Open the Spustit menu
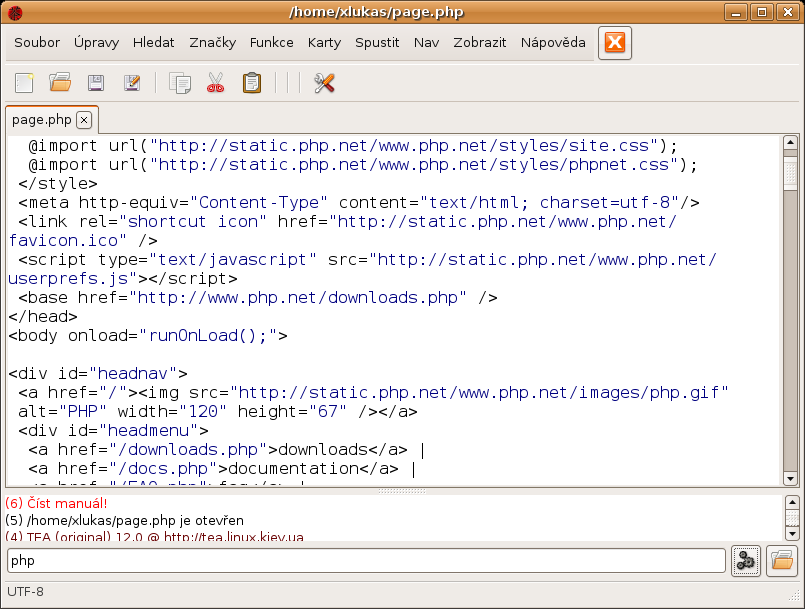The width and height of the screenshot is (805, 609). pyautogui.click(x=377, y=43)
